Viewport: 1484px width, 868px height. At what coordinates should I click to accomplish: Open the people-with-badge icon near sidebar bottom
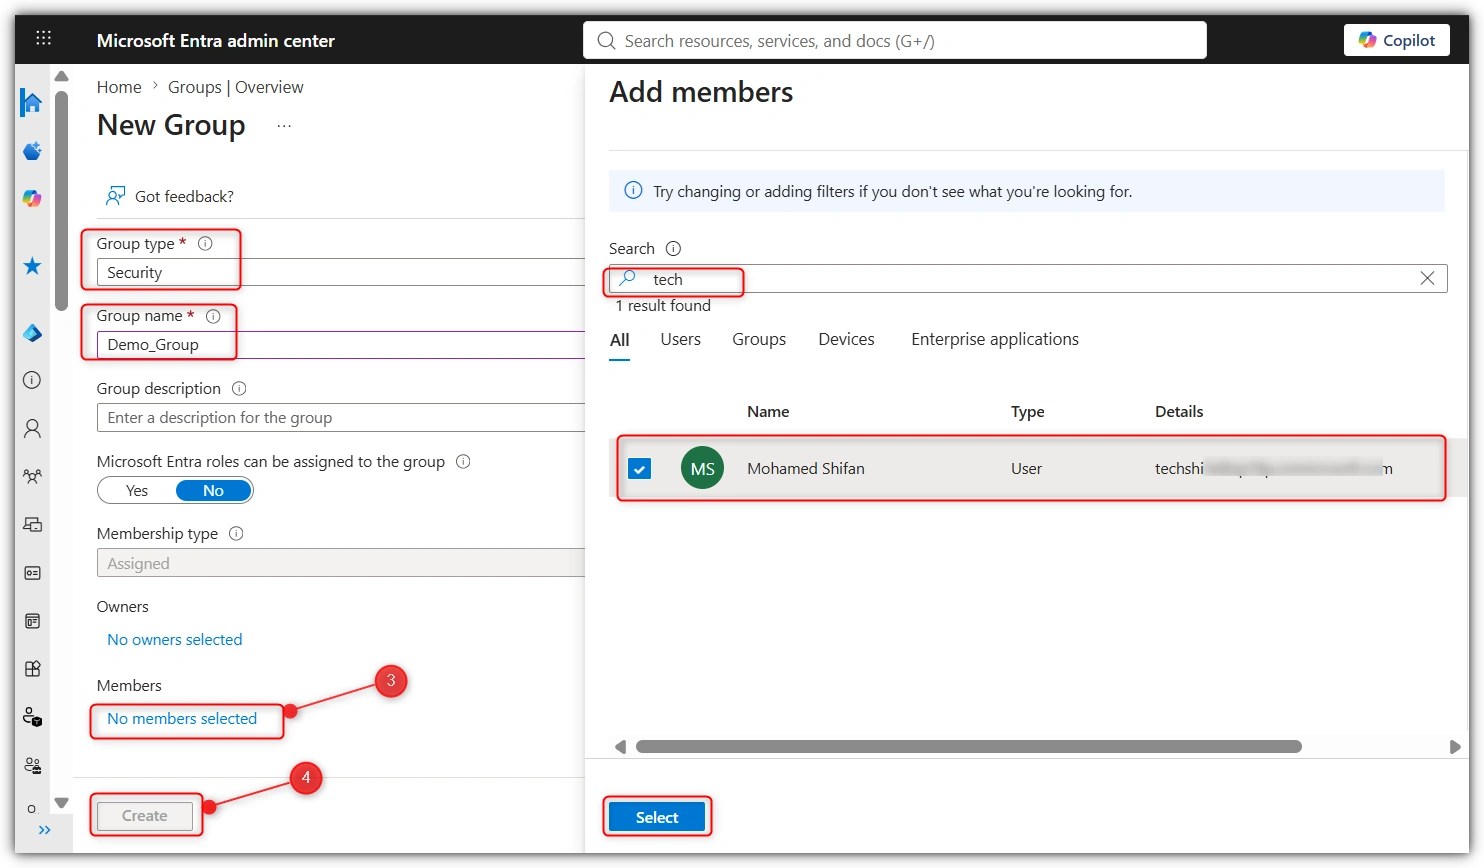[x=32, y=765]
